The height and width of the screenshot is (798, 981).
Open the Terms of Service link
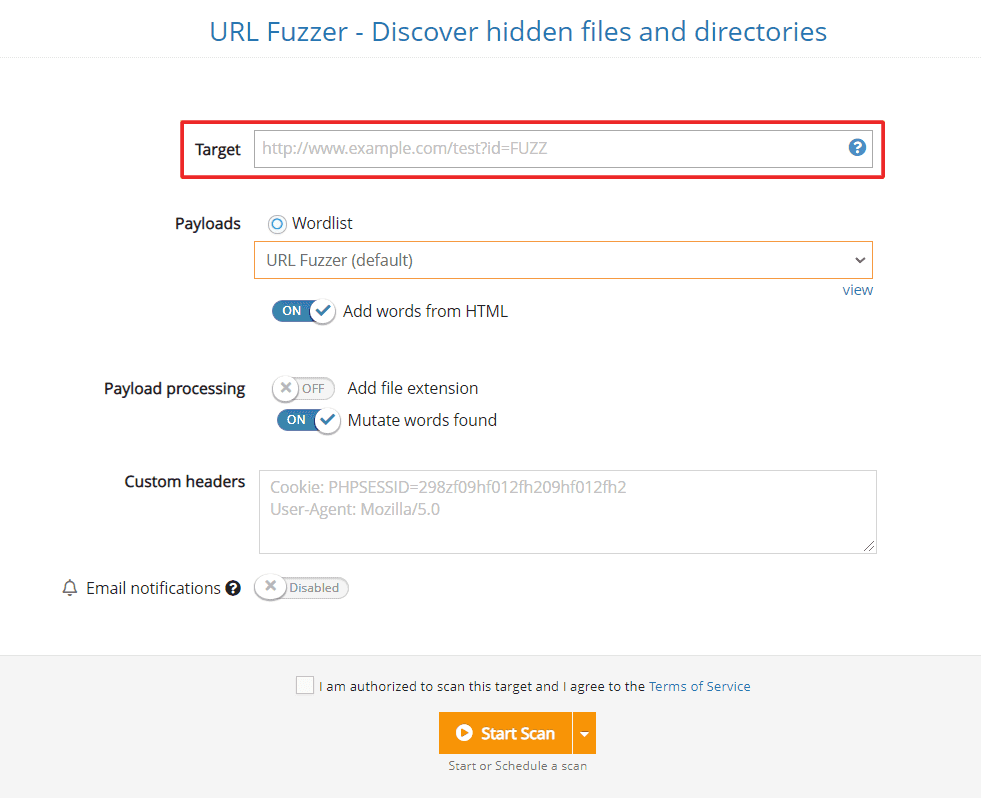point(699,686)
